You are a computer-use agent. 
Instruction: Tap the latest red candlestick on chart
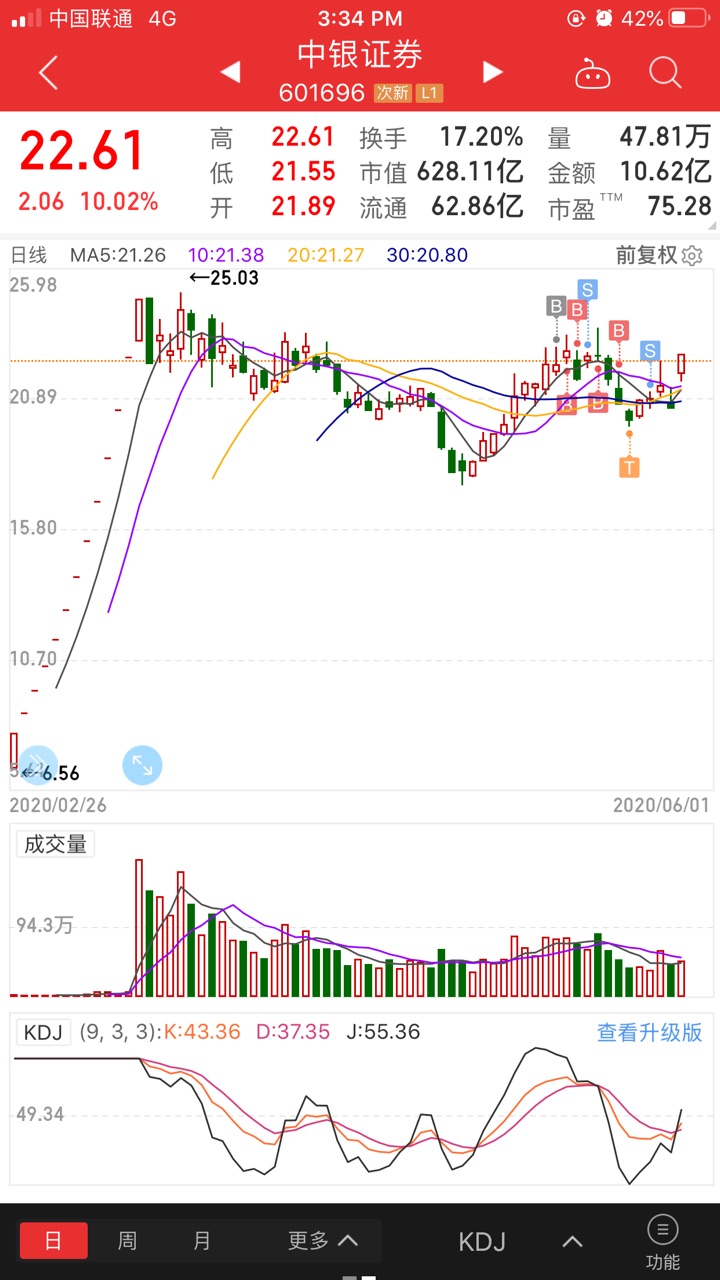point(681,366)
